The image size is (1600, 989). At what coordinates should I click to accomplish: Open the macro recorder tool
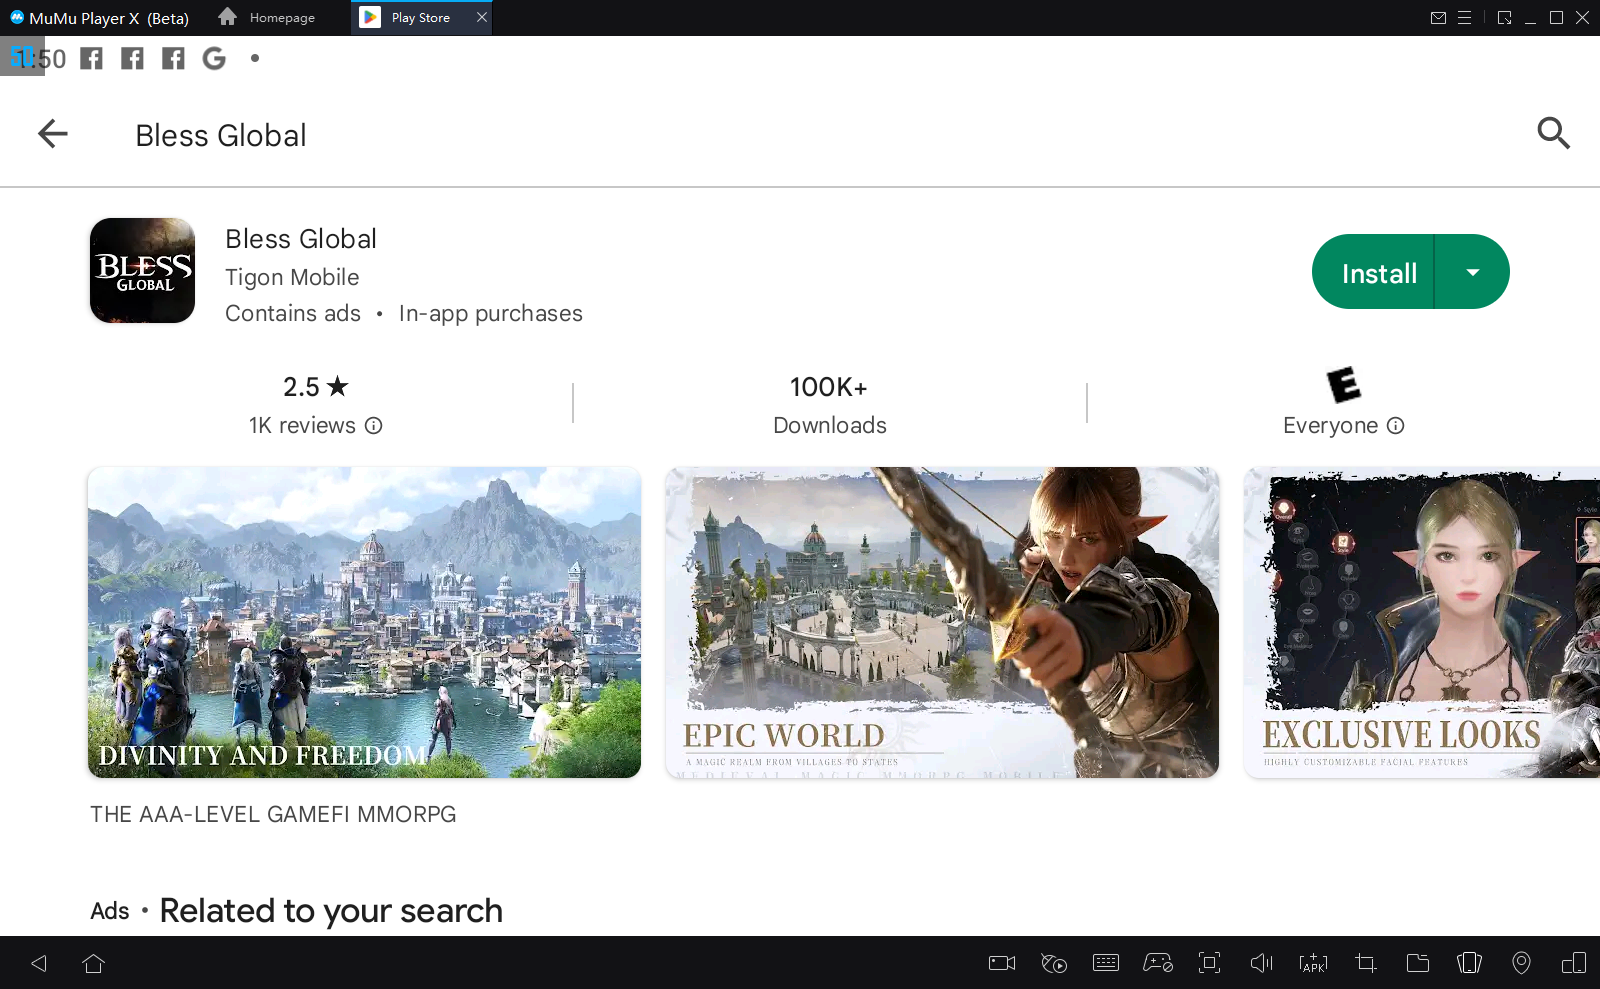point(1053,963)
